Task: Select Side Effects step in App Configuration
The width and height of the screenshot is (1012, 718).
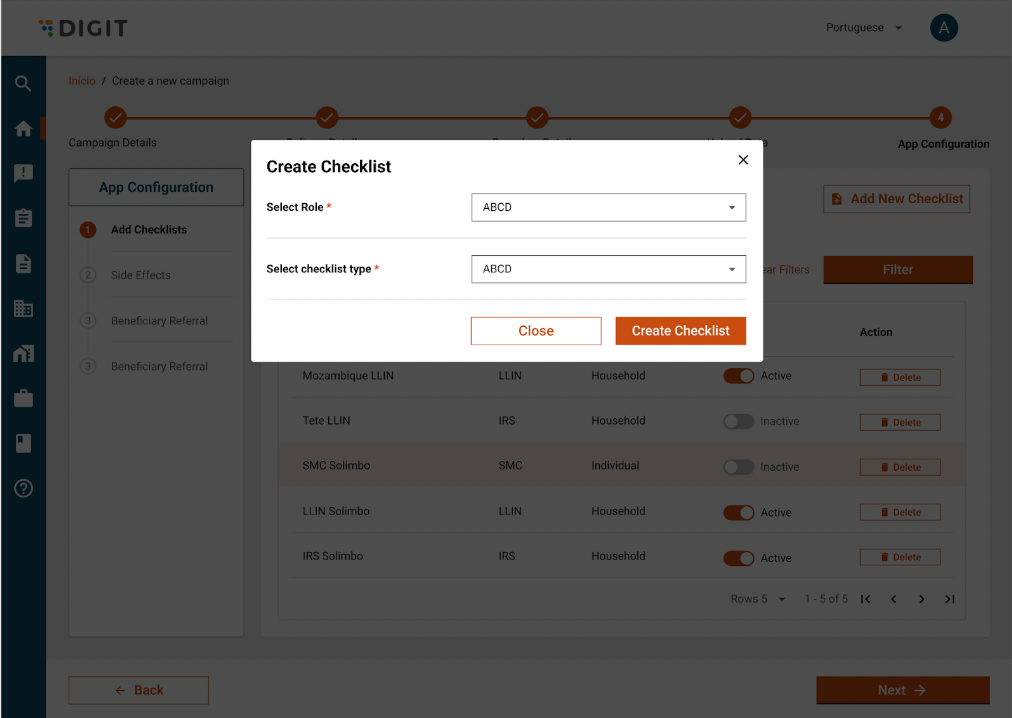Action: click(140, 275)
